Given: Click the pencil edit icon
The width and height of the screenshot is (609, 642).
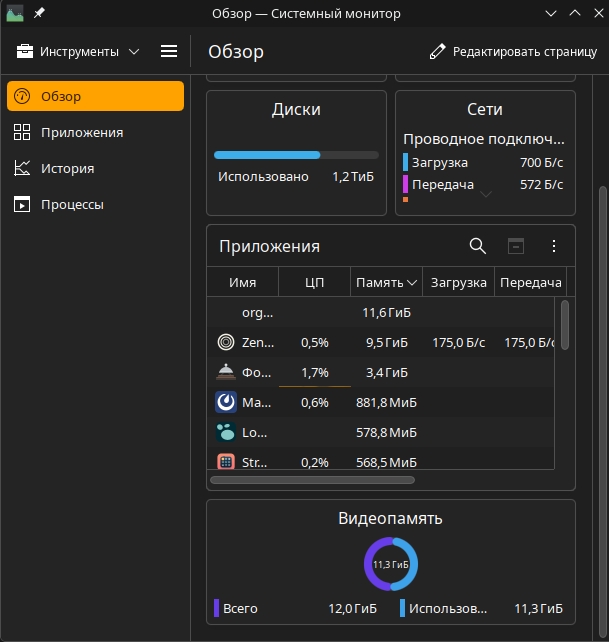Looking at the screenshot, I should click(x=437, y=52).
